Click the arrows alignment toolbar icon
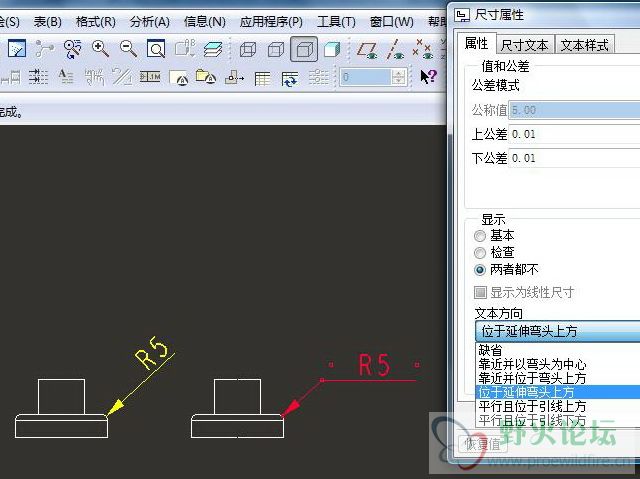Image resolution: width=640 pixels, height=479 pixels. [x=38, y=77]
